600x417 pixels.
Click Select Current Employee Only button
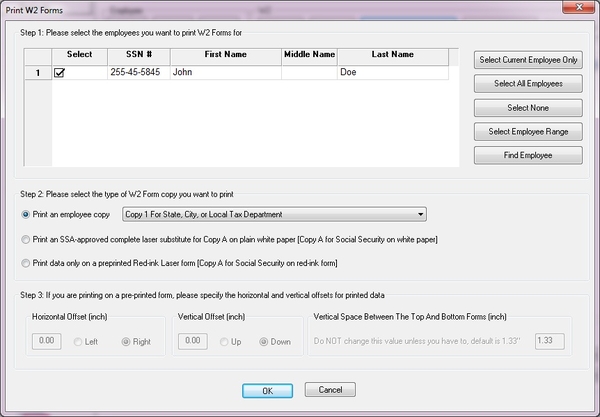[x=528, y=59]
